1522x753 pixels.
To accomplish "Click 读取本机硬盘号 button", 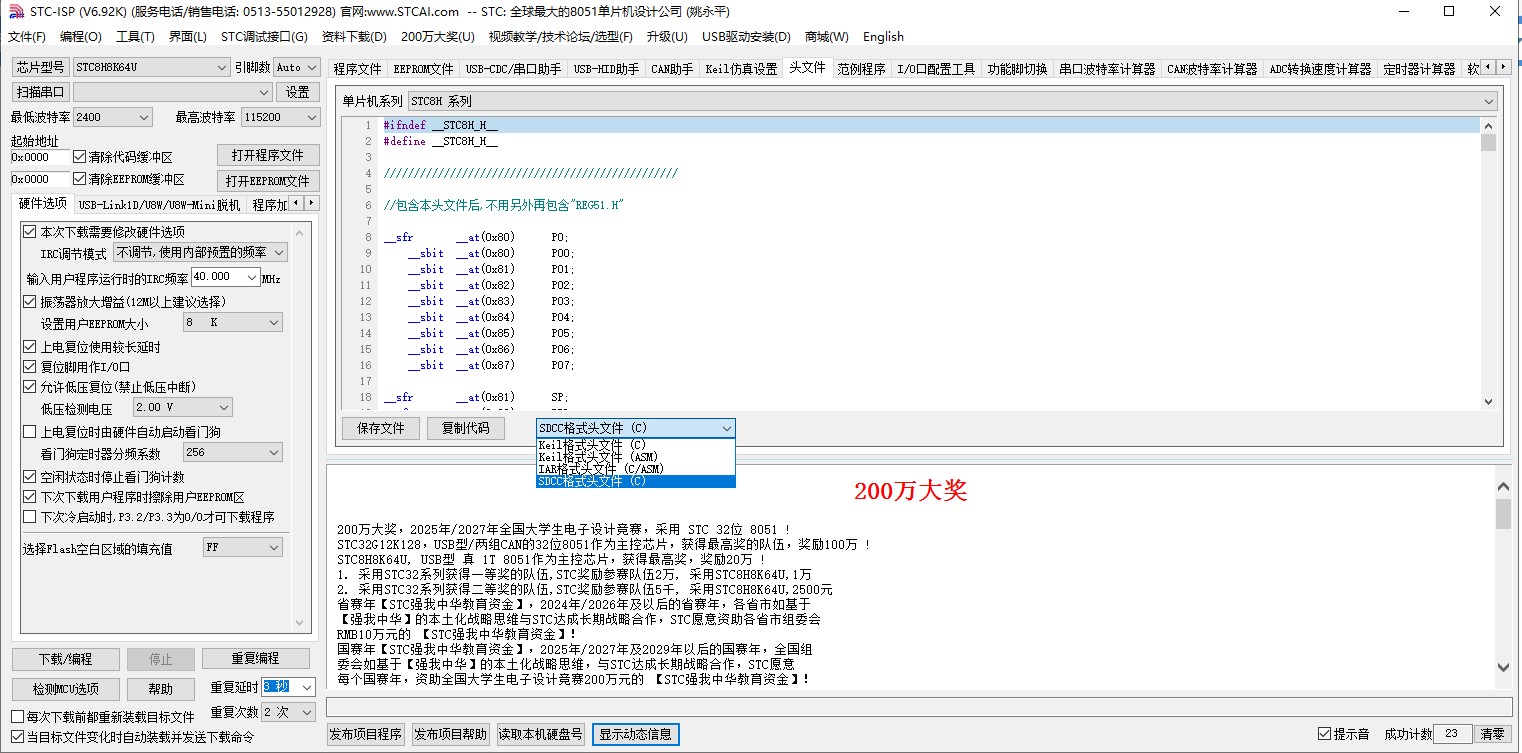I will [541, 734].
